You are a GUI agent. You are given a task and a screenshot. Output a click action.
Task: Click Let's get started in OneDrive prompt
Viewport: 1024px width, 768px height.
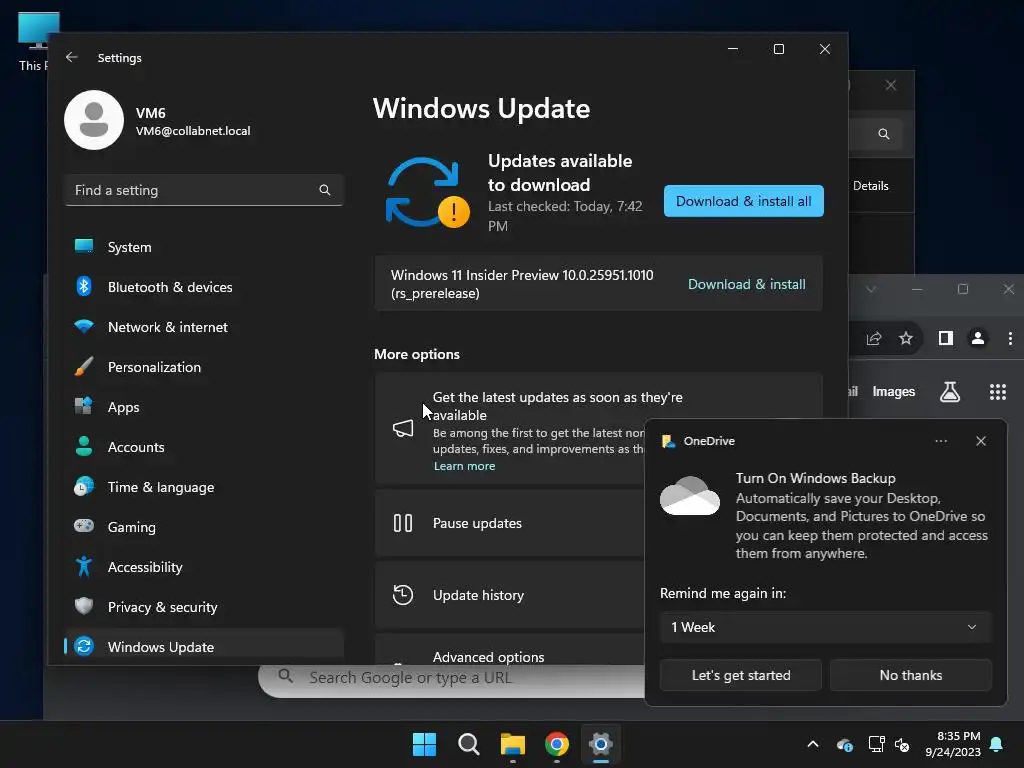click(741, 675)
